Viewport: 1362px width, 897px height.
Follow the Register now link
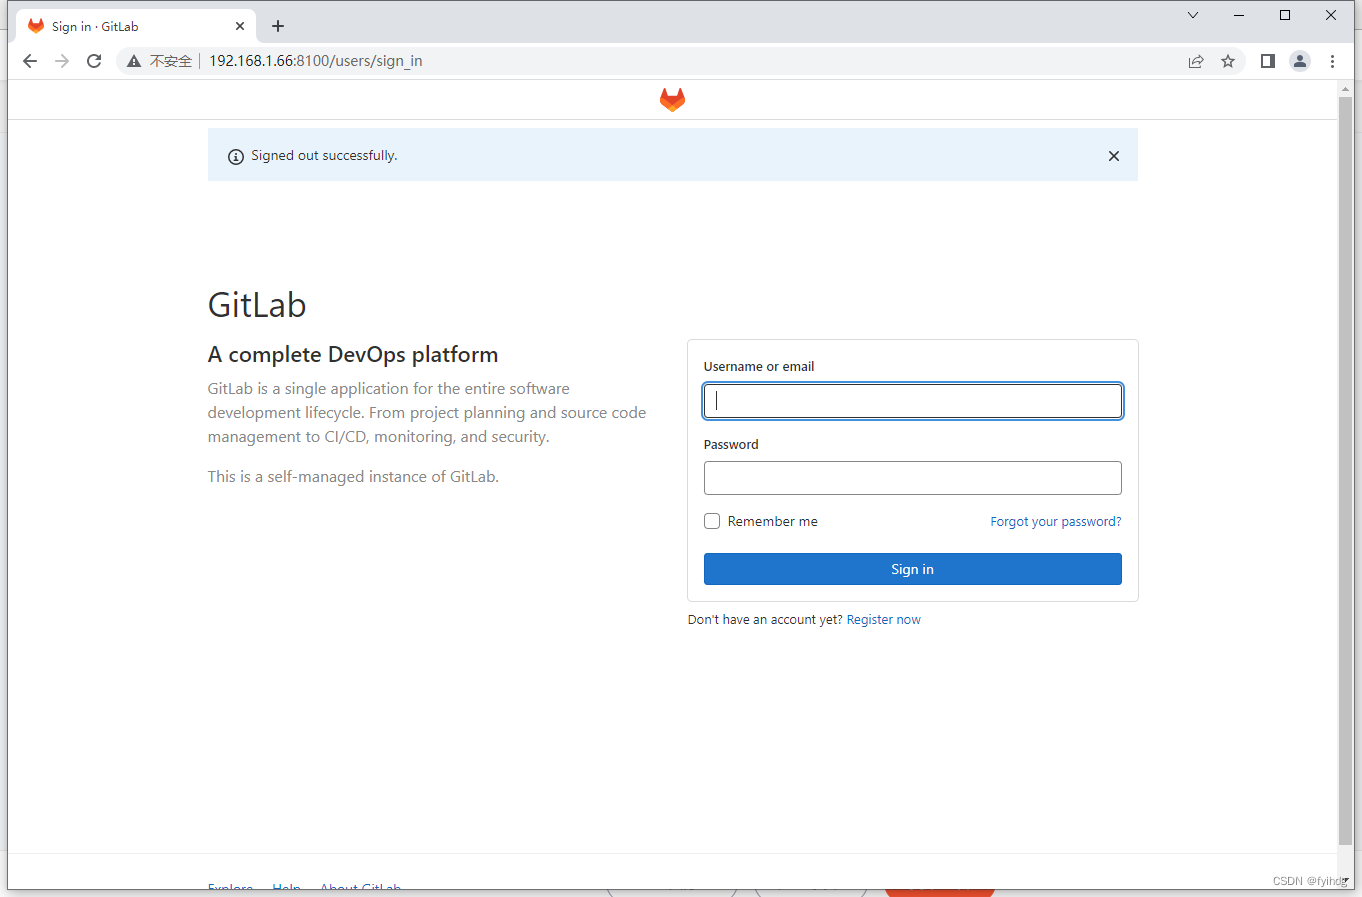(x=883, y=619)
